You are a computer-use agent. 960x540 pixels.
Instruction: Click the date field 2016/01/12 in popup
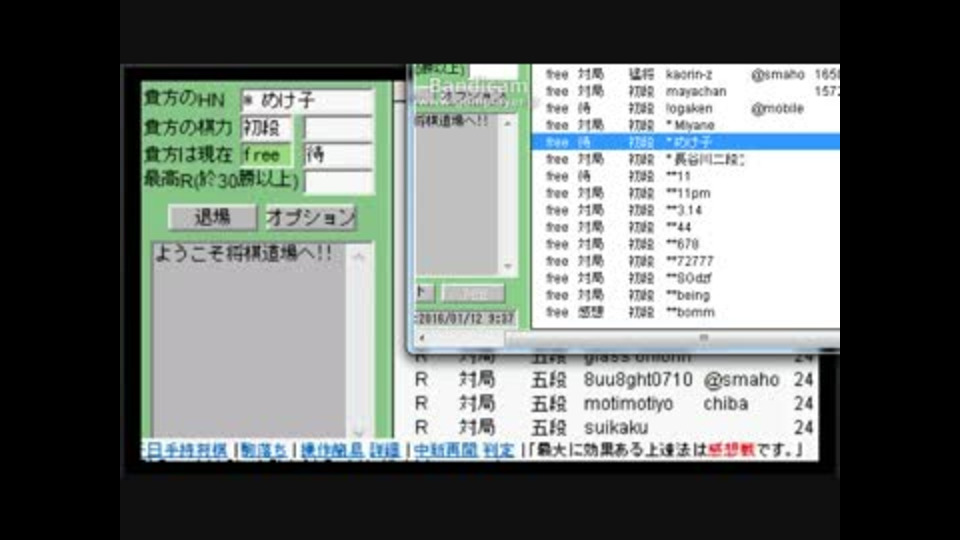[465, 318]
